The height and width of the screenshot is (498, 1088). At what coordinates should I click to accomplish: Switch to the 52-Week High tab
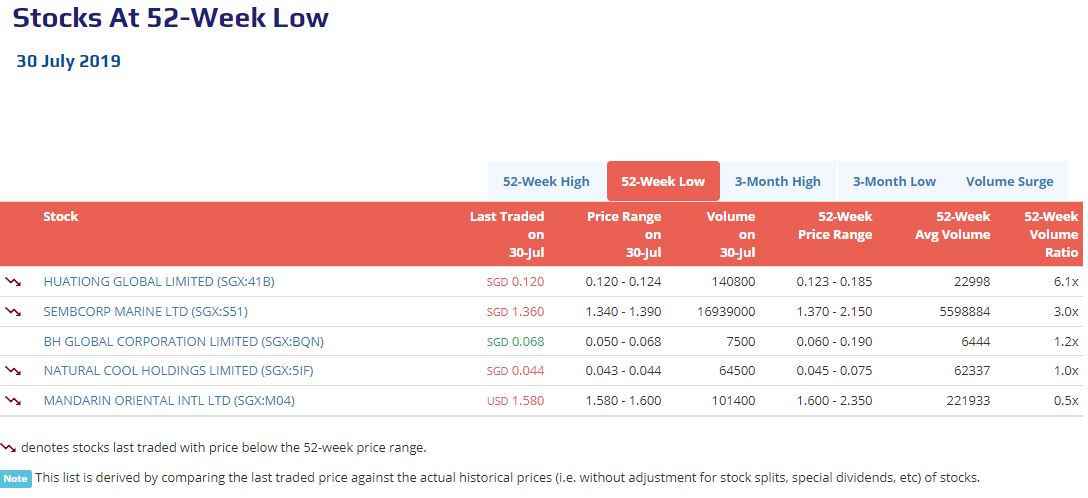point(546,182)
